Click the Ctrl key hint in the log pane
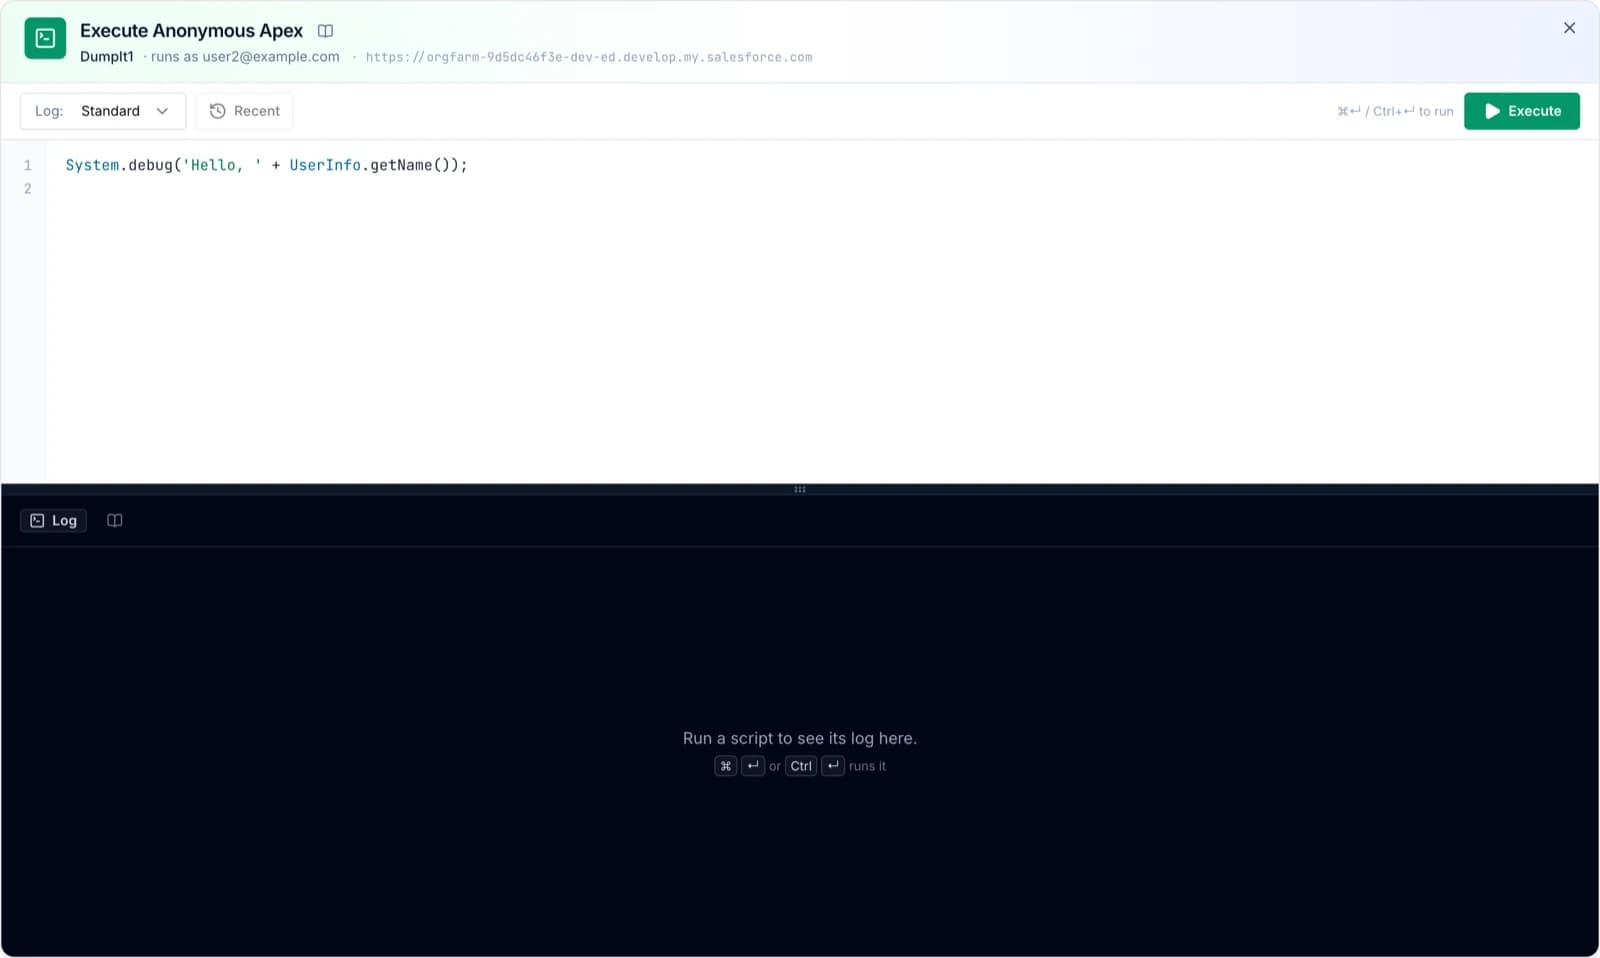This screenshot has height=958, width=1600. tap(801, 766)
